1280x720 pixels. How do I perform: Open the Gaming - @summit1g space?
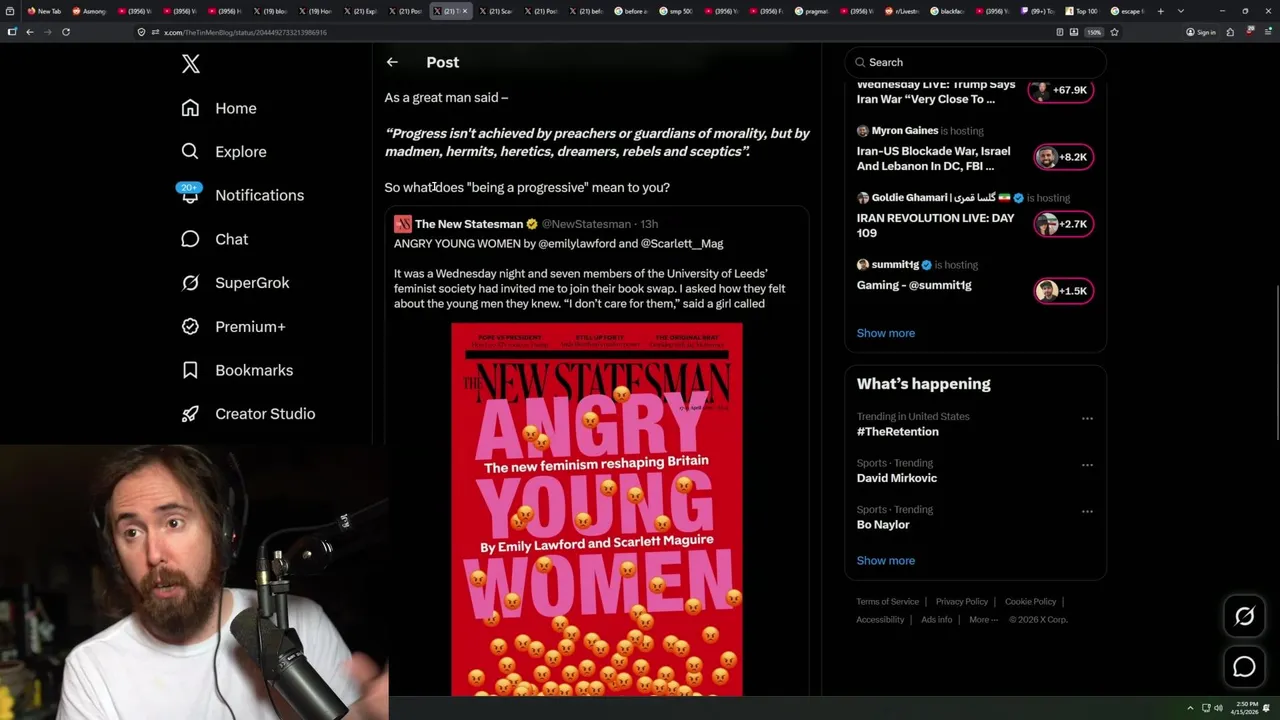pos(914,285)
